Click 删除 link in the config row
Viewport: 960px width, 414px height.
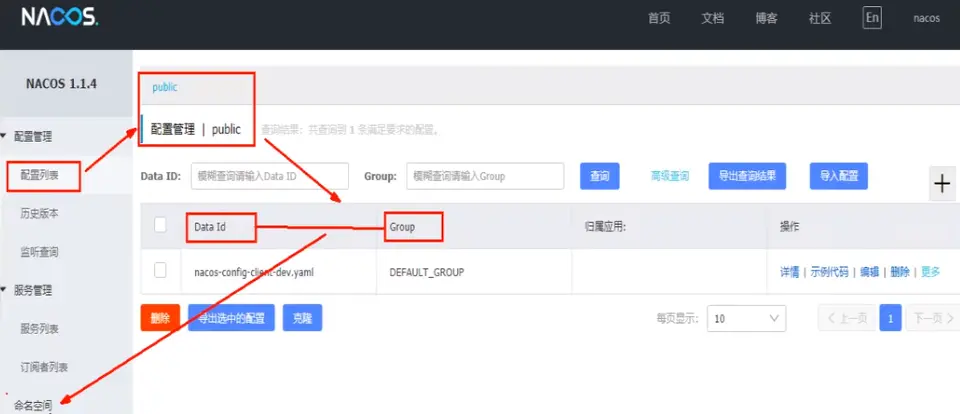coord(900,272)
